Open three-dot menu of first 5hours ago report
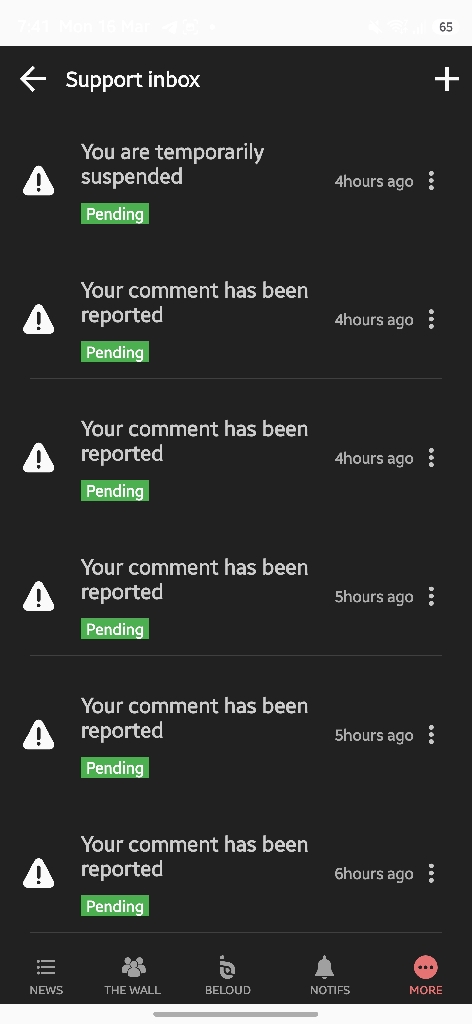Image resolution: width=472 pixels, height=1024 pixels. tap(431, 596)
